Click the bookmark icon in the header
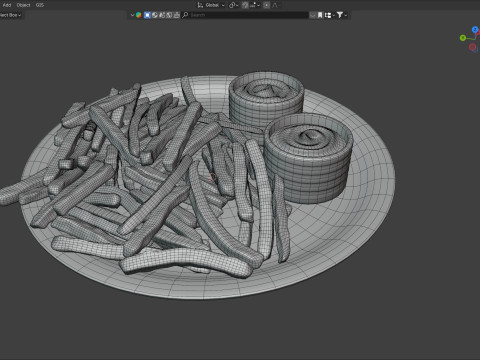Image resolution: width=480 pixels, height=360 pixels. point(320,15)
